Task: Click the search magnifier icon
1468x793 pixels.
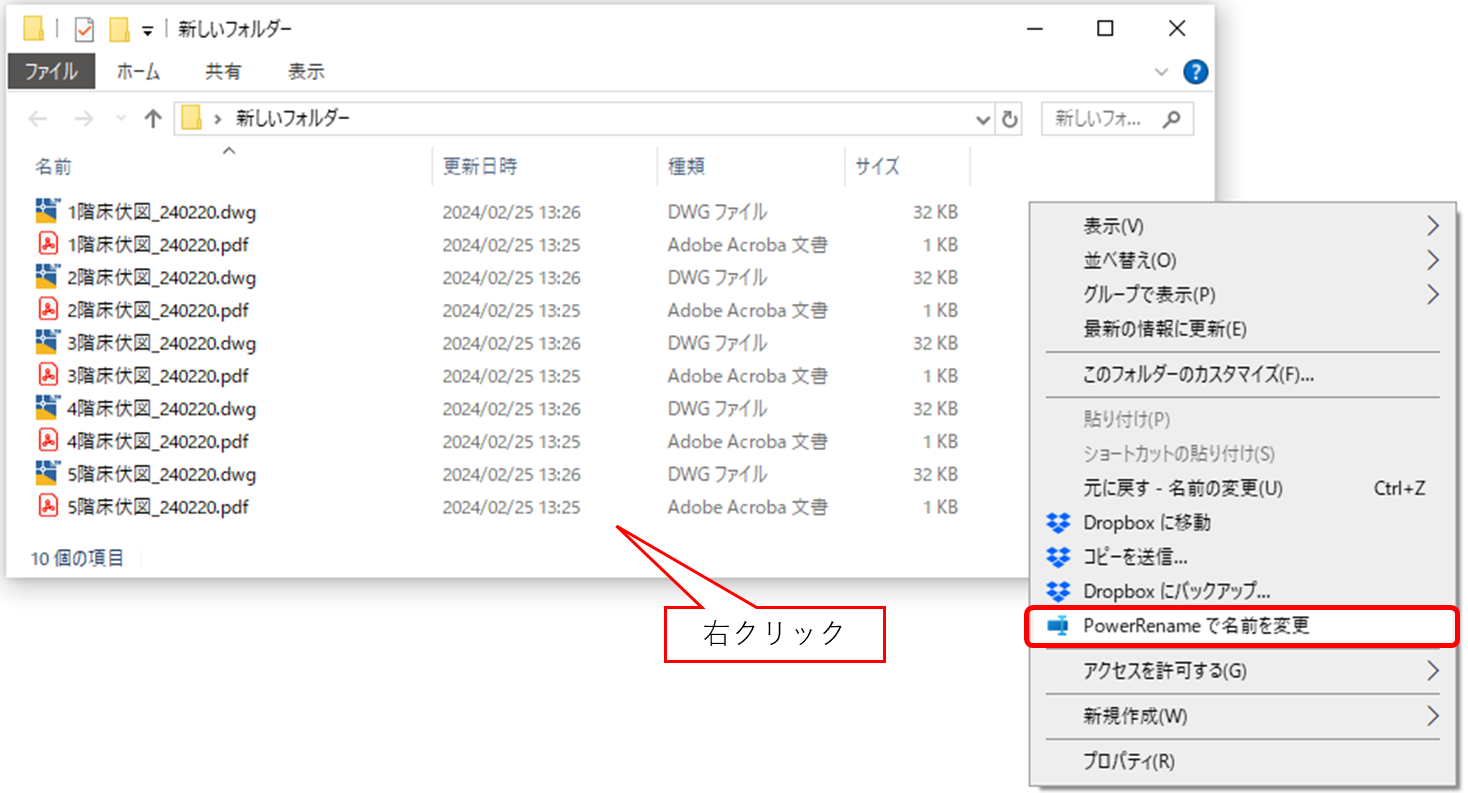Action: (x=1171, y=120)
